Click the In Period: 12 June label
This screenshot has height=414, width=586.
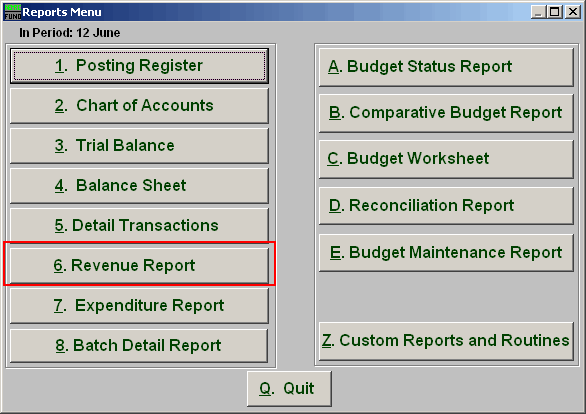70,33
